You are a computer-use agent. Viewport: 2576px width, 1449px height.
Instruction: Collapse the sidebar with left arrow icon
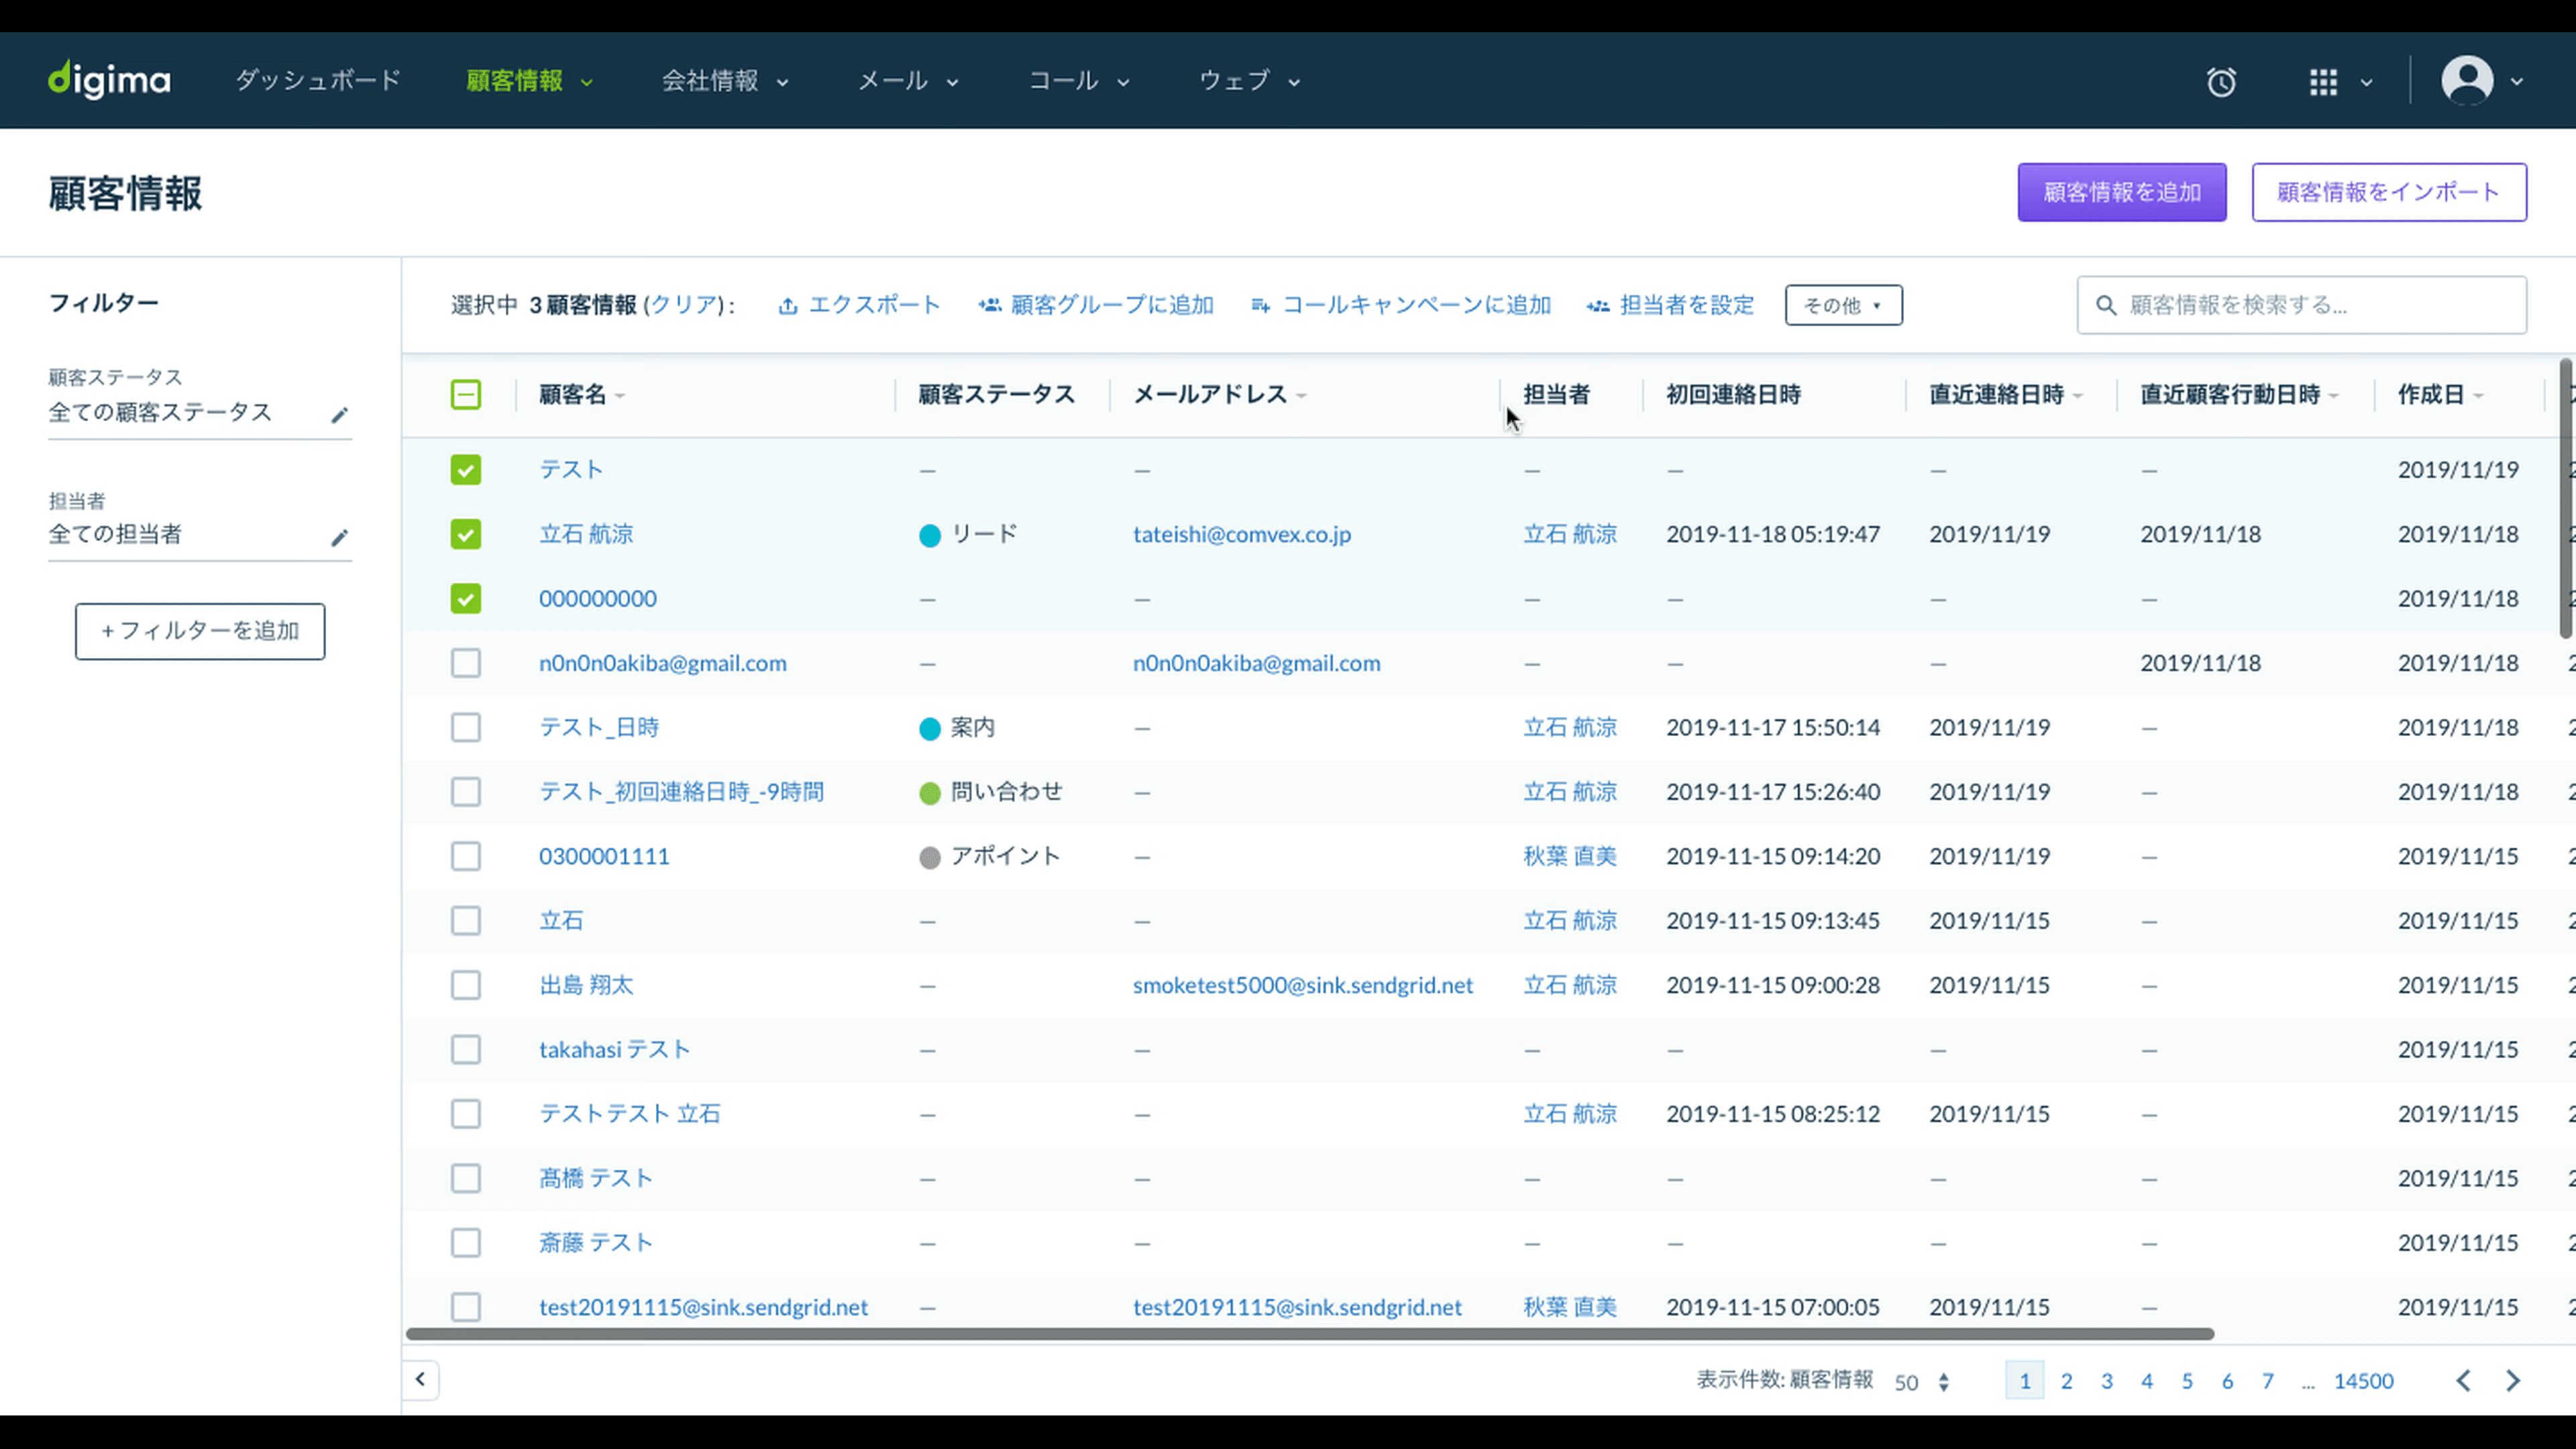[x=420, y=1379]
